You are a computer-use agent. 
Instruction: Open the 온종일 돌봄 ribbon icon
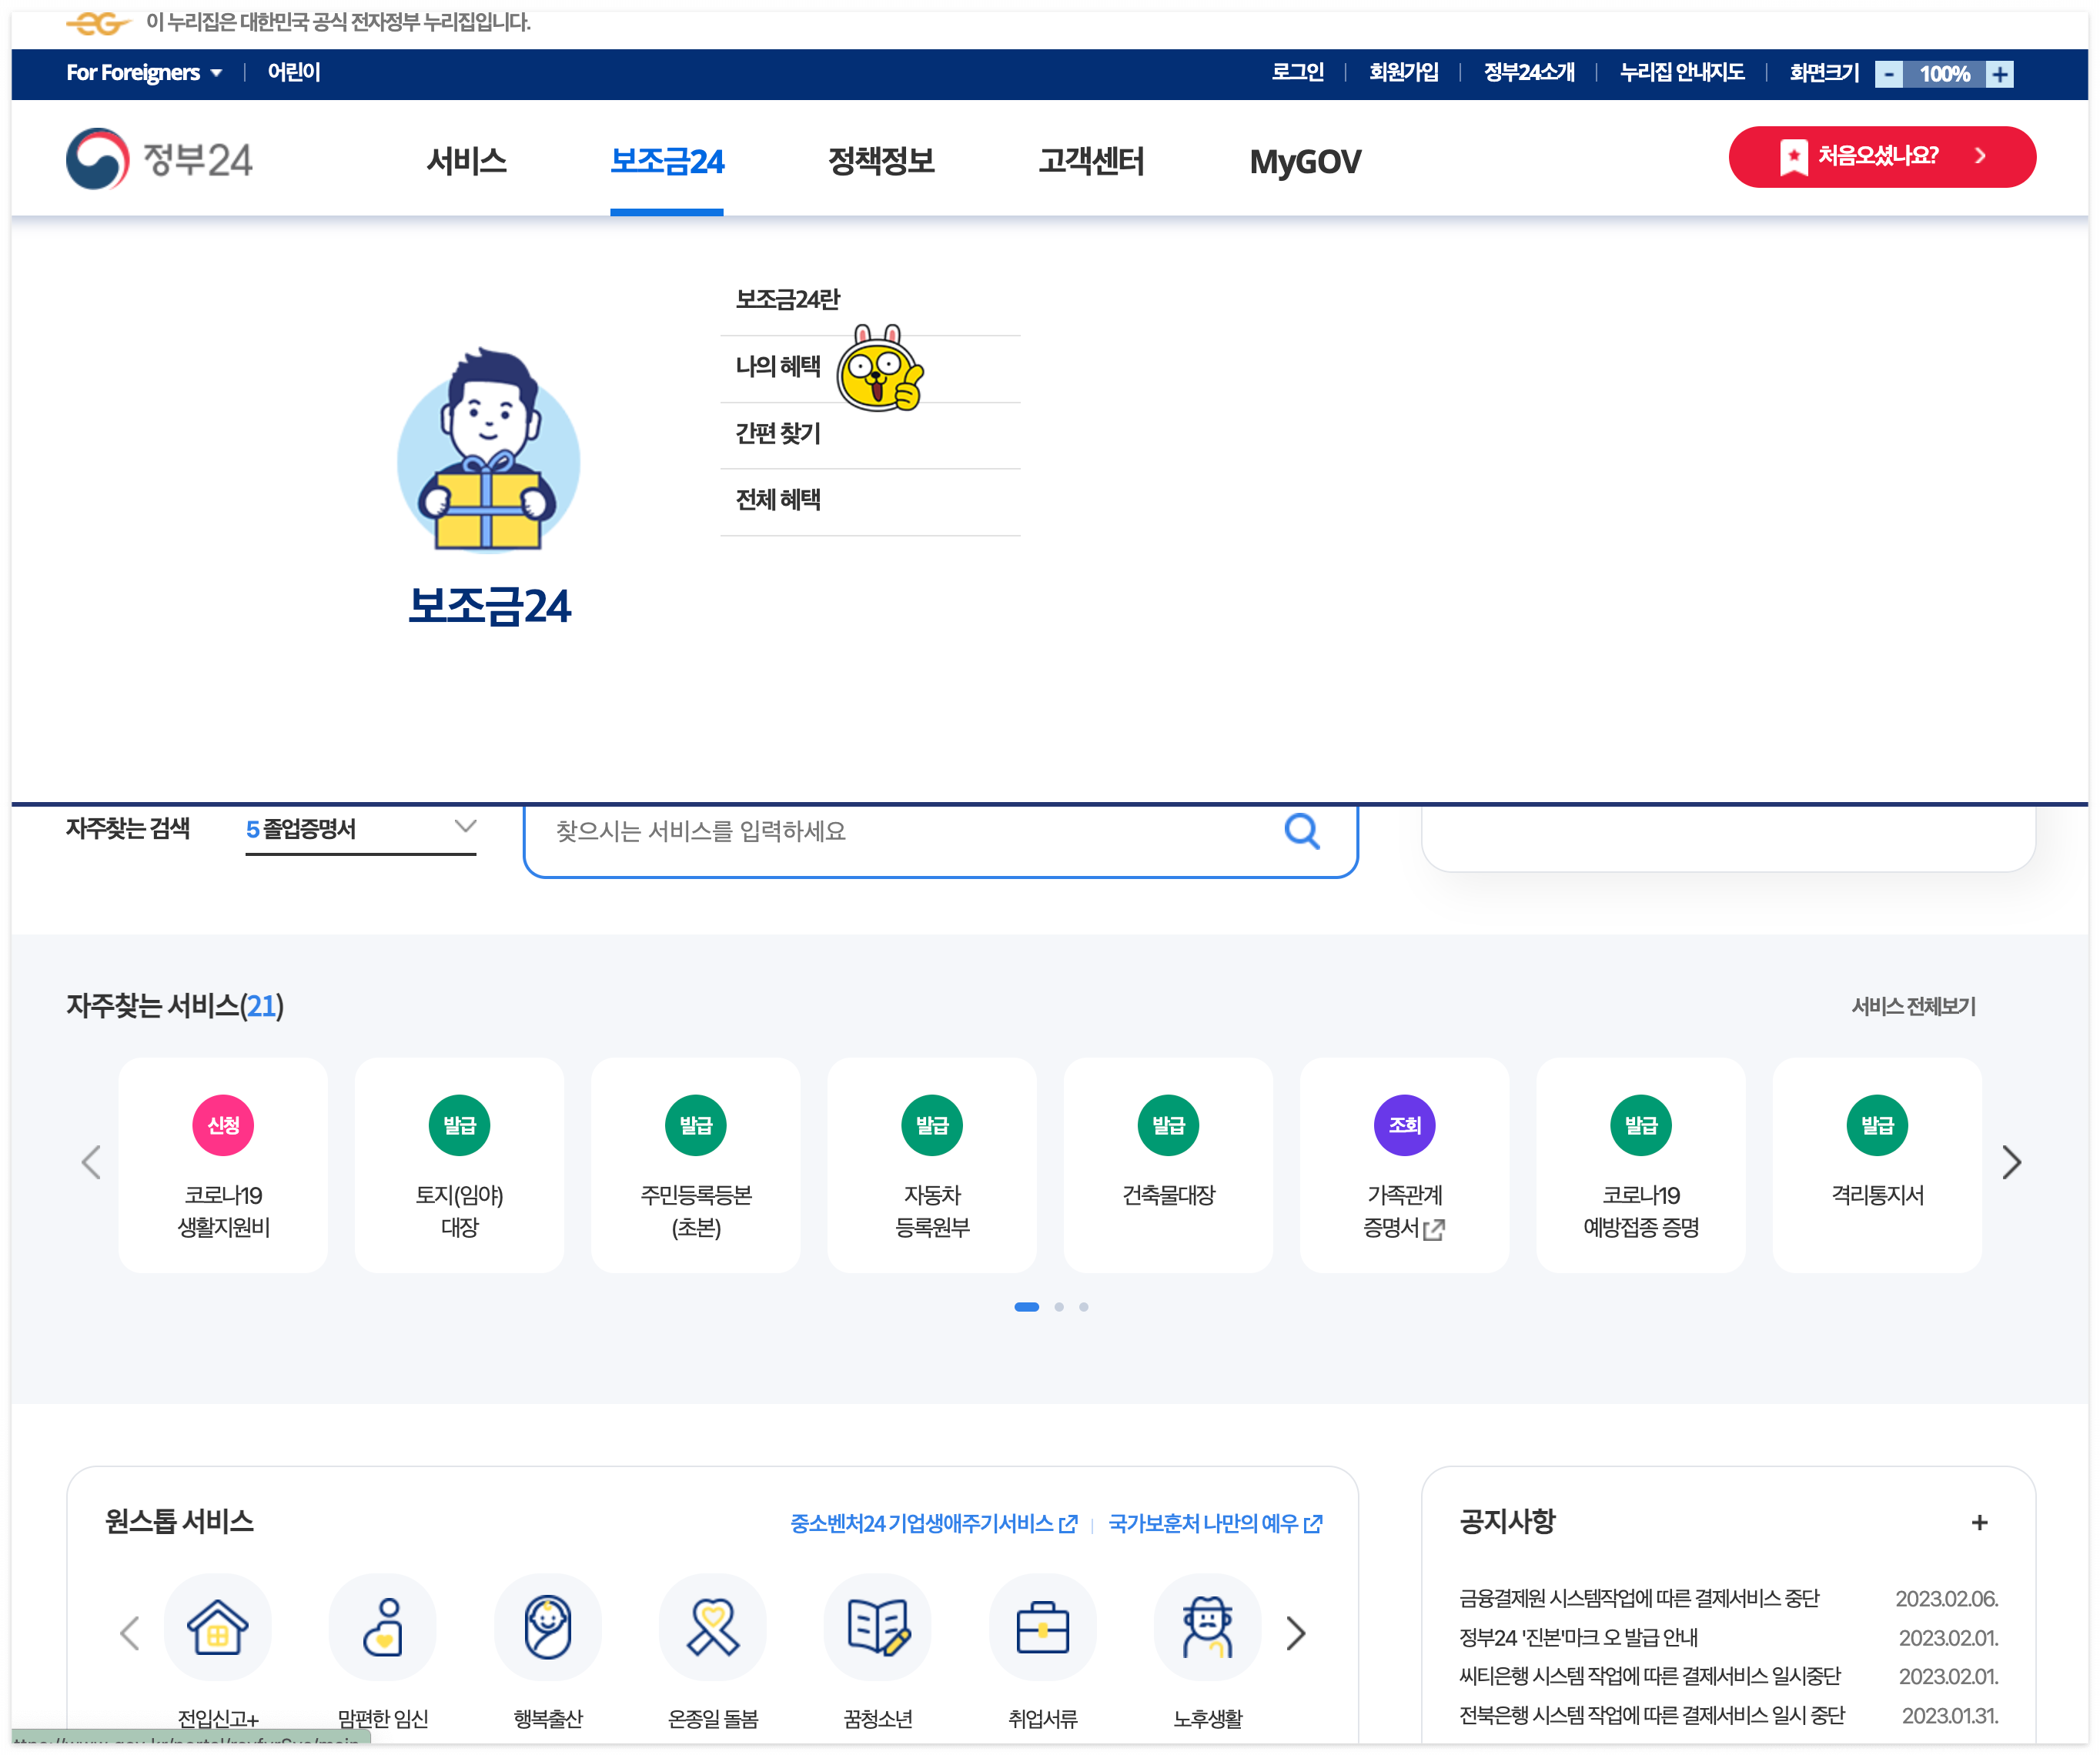[713, 1628]
